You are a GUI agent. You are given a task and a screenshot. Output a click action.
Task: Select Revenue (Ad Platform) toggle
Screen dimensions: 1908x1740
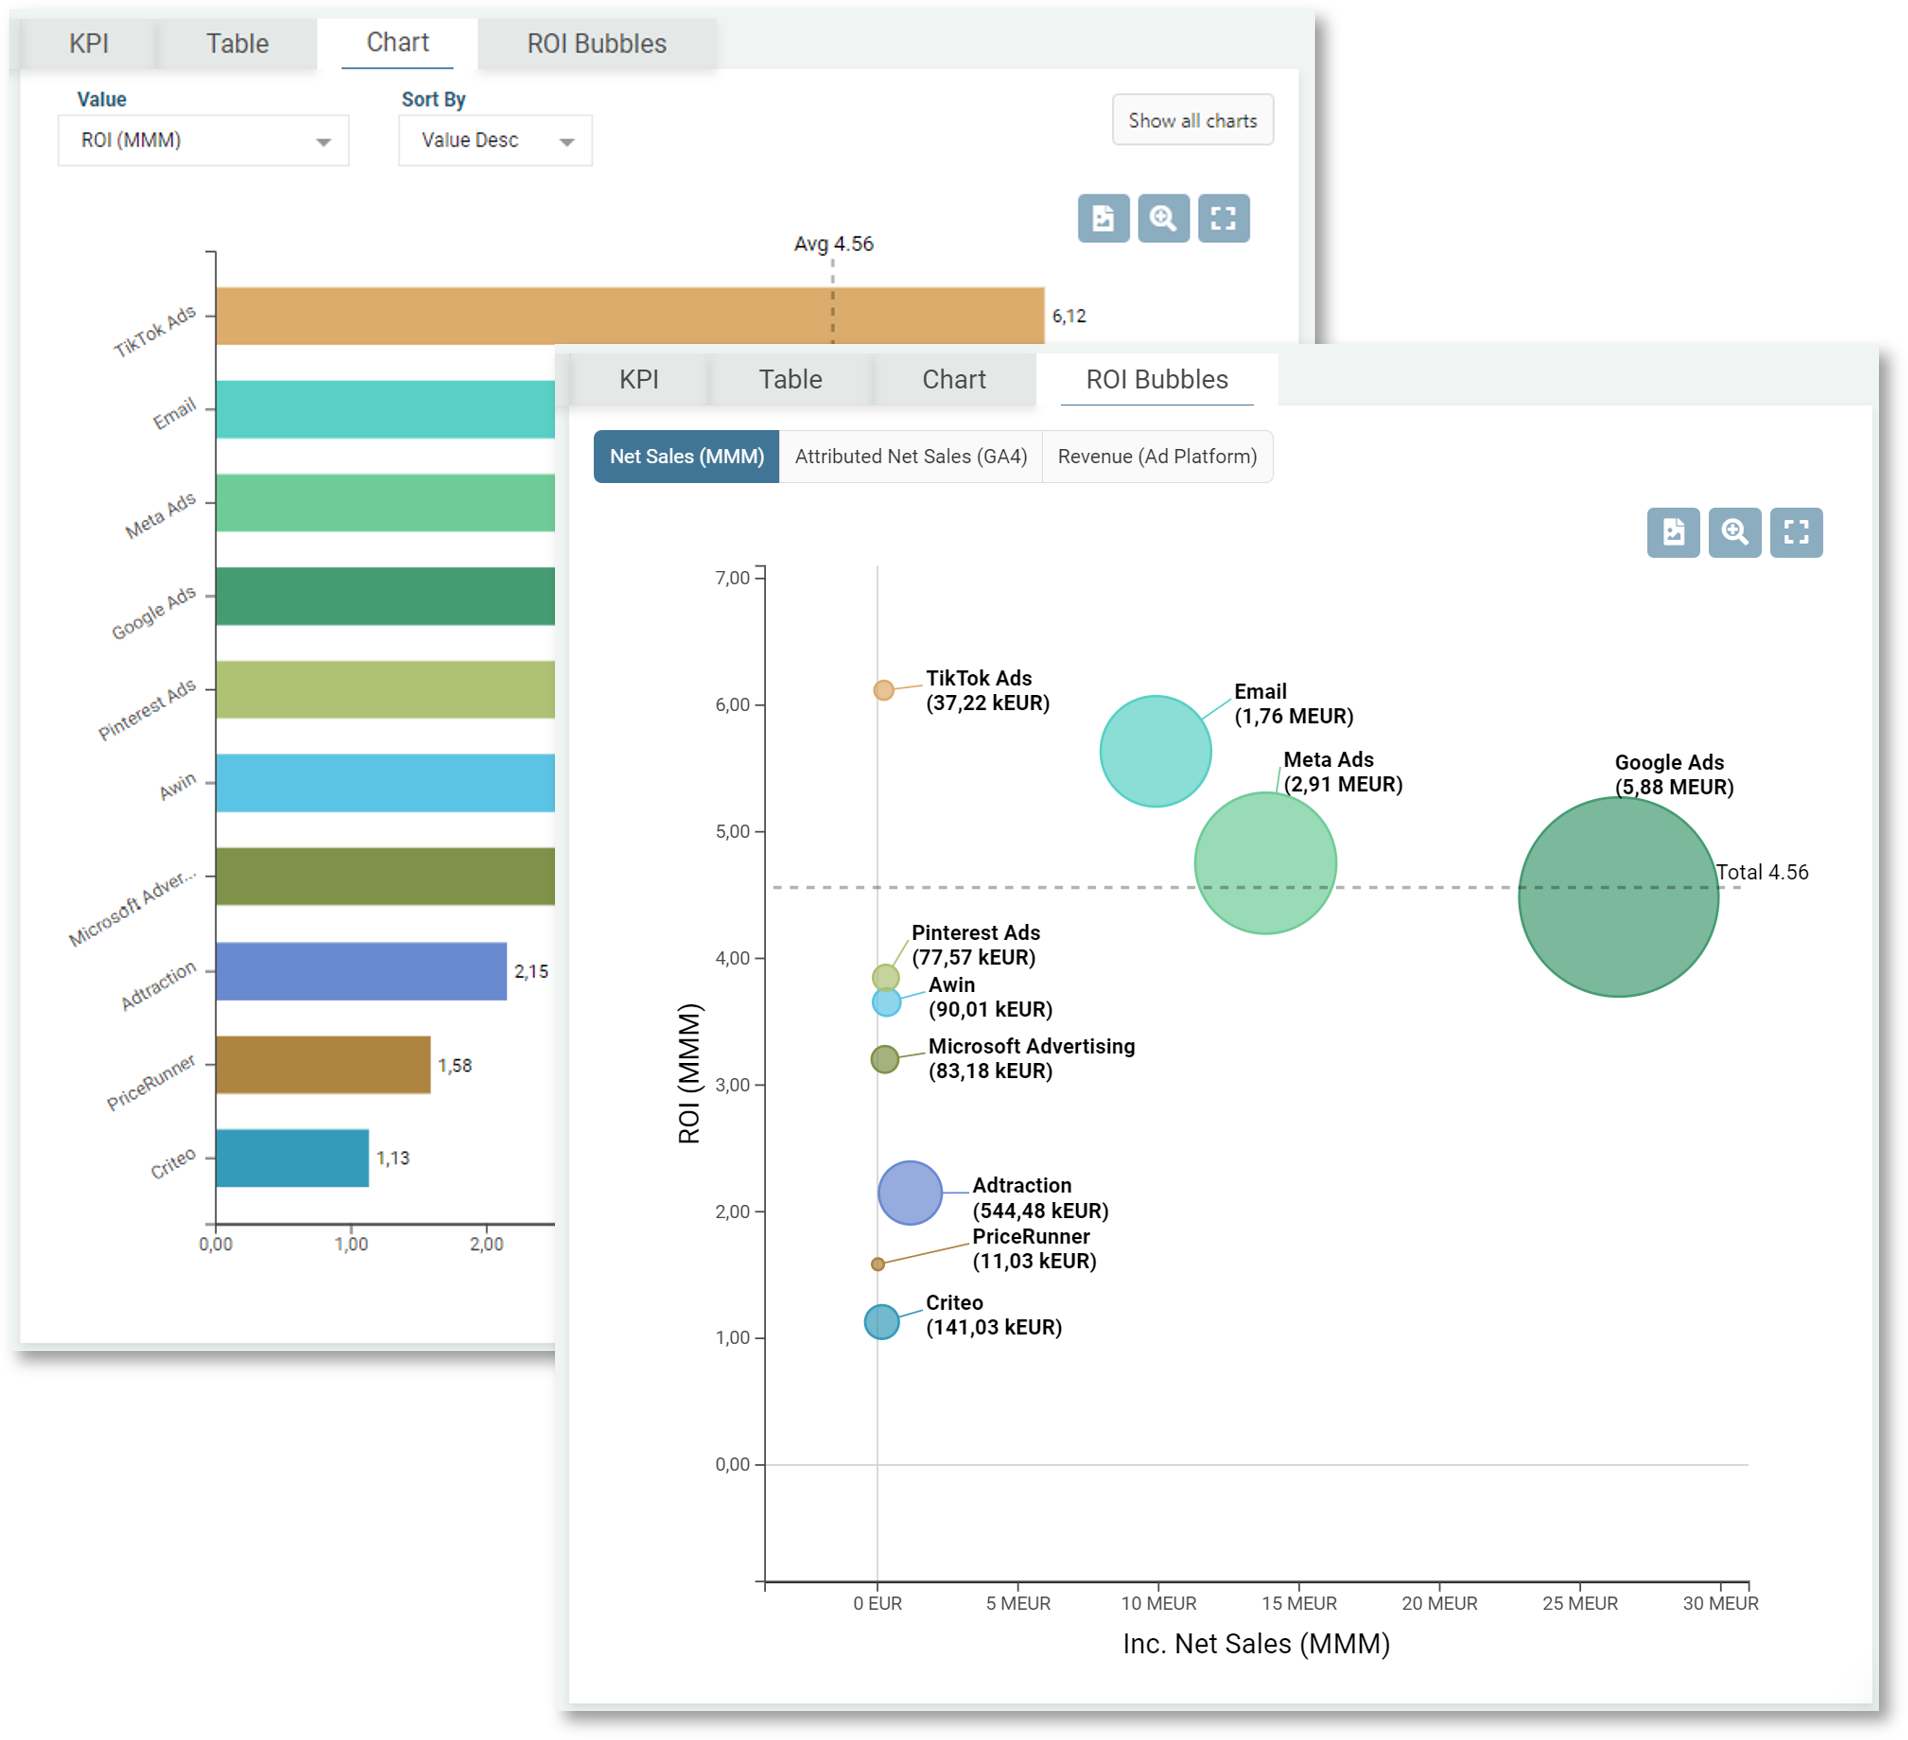(x=1157, y=457)
